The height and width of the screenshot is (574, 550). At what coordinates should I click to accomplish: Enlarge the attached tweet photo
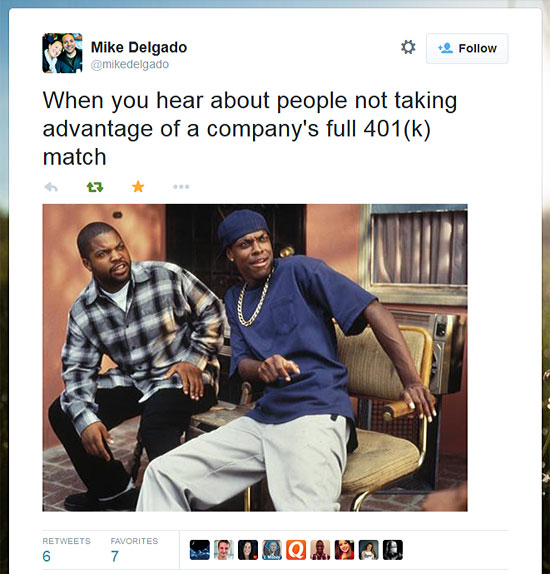tap(255, 358)
